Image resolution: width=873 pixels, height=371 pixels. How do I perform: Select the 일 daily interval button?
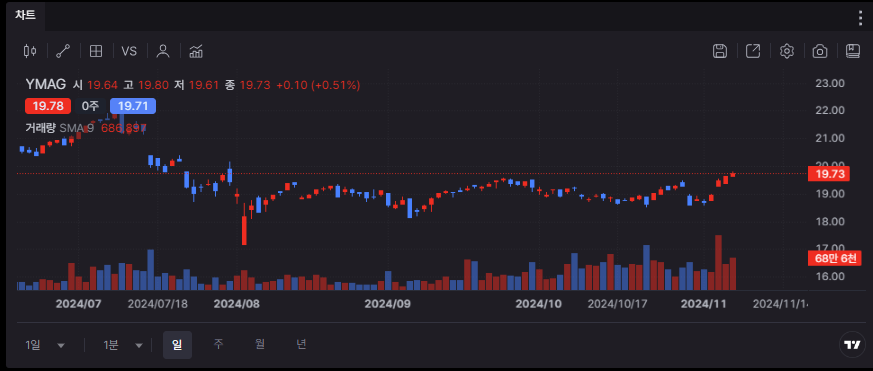[177, 345]
